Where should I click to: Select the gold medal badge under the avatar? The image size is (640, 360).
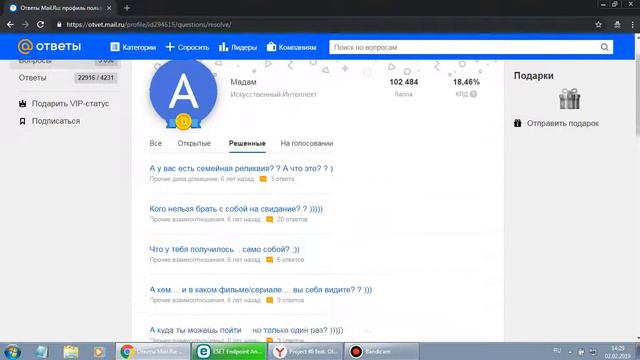point(183,121)
